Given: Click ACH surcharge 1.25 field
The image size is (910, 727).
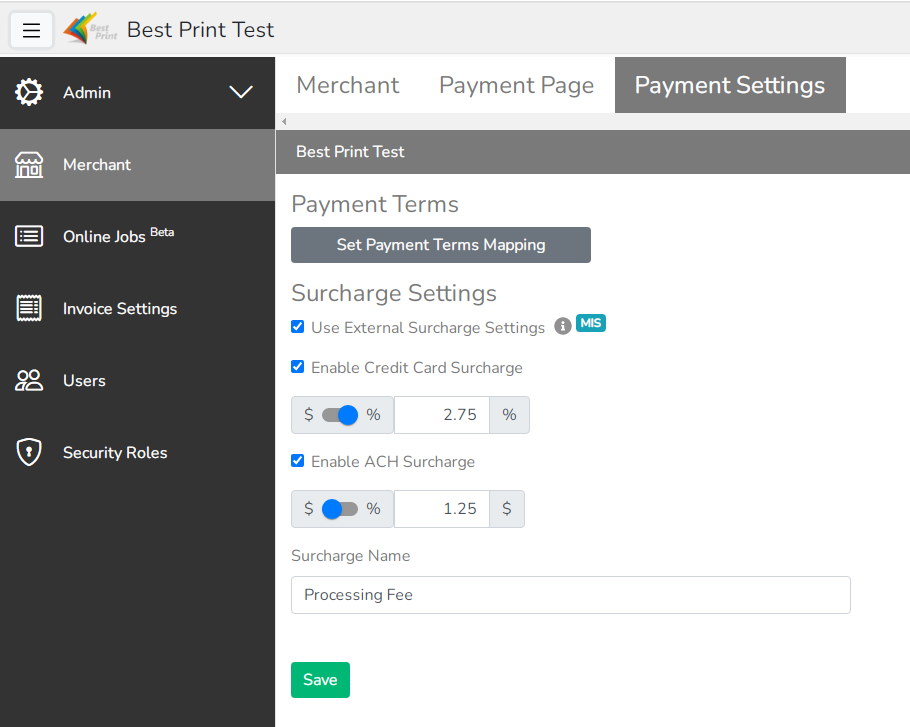Looking at the screenshot, I should click(x=442, y=509).
